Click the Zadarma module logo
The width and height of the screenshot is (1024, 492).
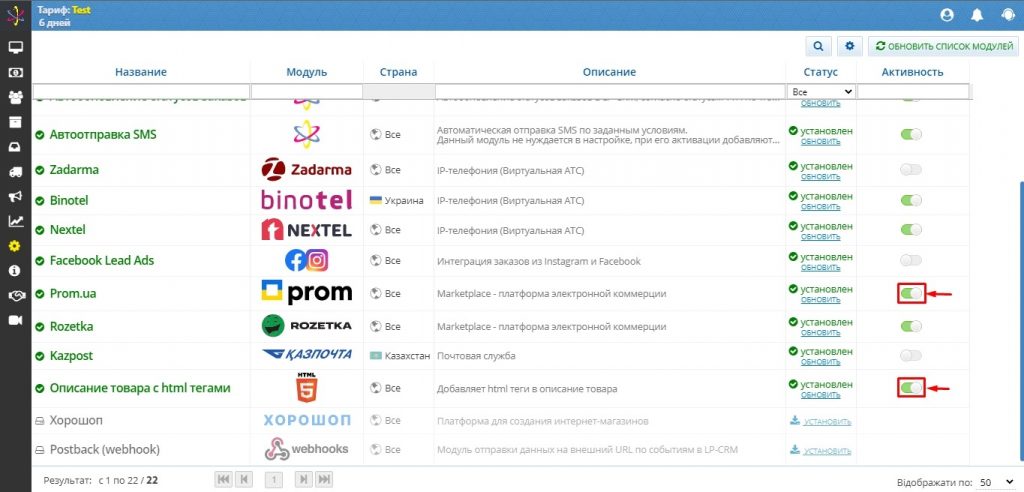[306, 170]
